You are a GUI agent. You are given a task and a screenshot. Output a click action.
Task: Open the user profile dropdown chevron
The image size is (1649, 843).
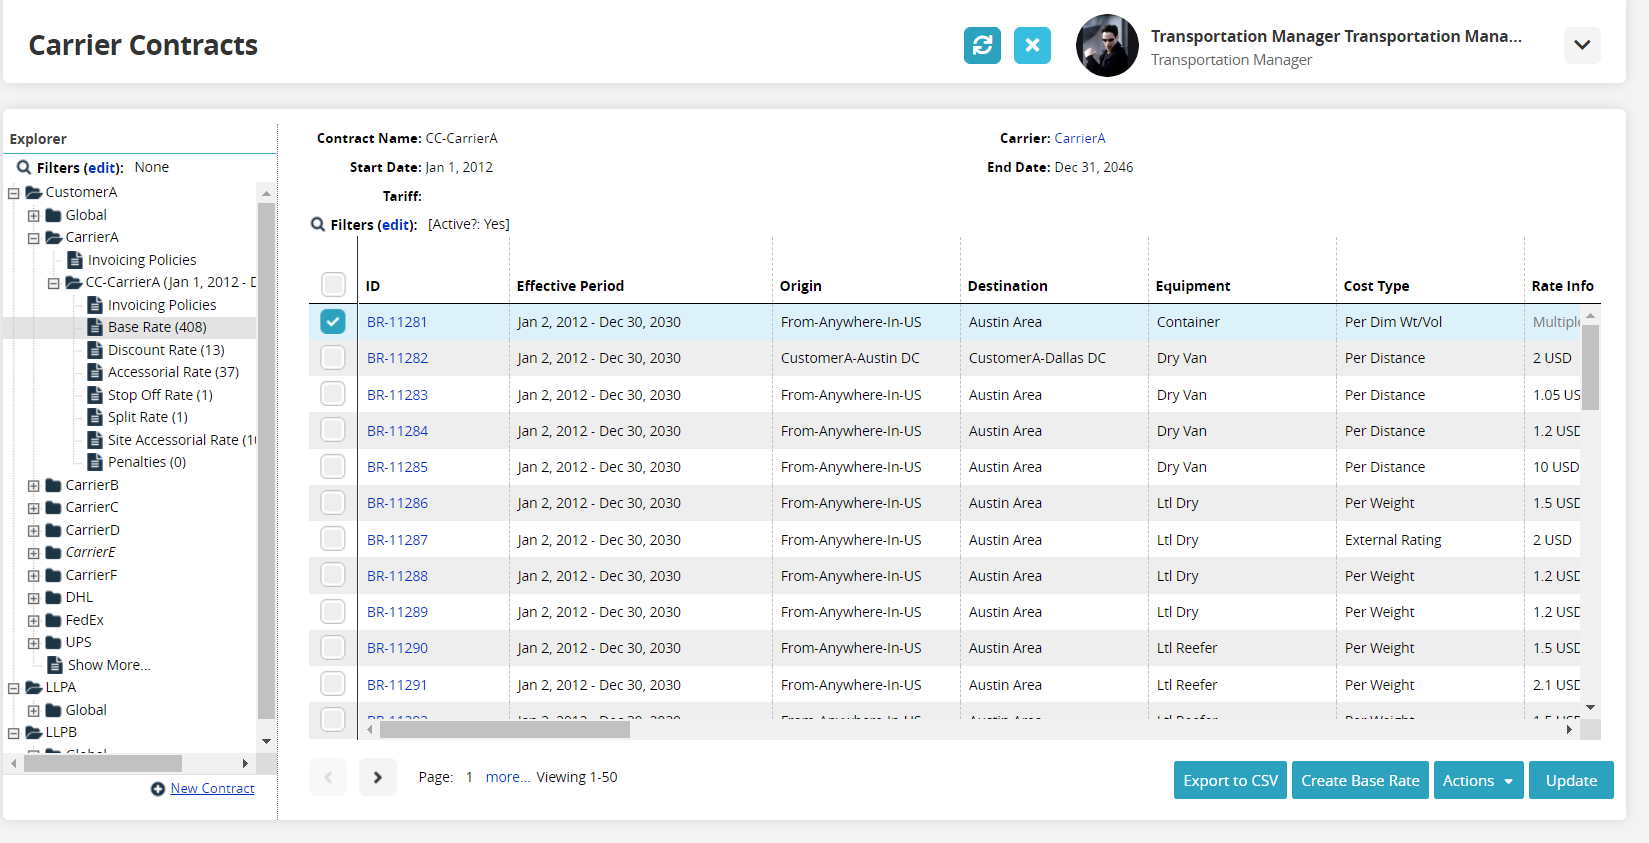(1581, 45)
